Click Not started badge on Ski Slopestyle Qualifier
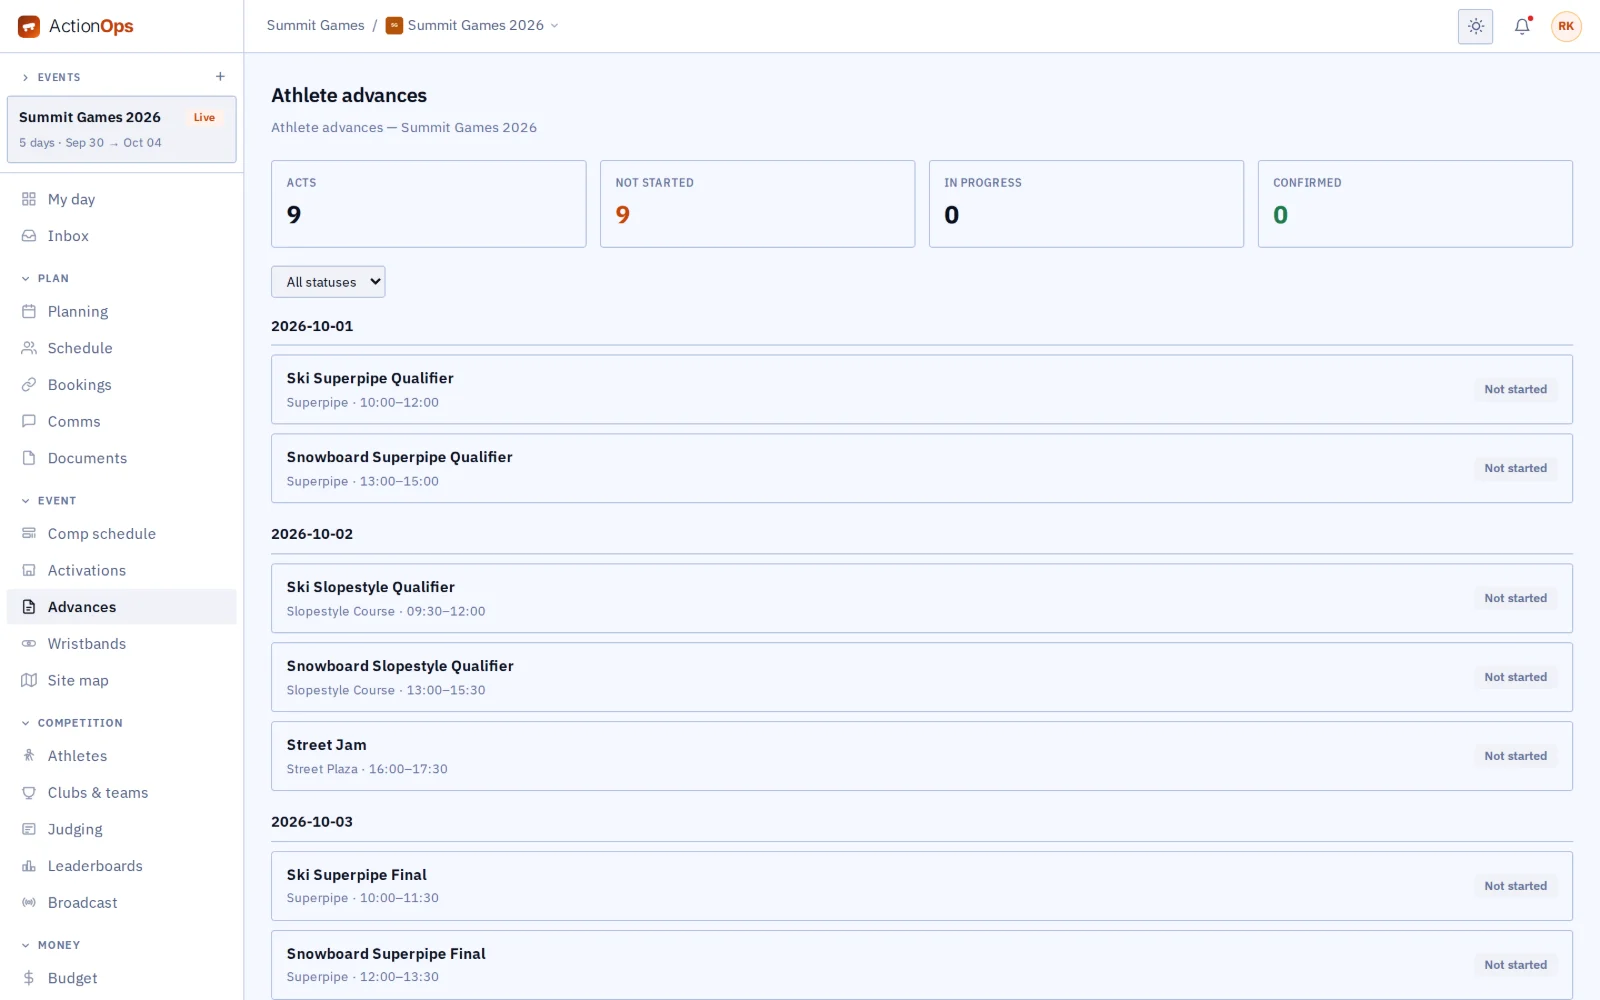The image size is (1600, 1000). (x=1515, y=598)
